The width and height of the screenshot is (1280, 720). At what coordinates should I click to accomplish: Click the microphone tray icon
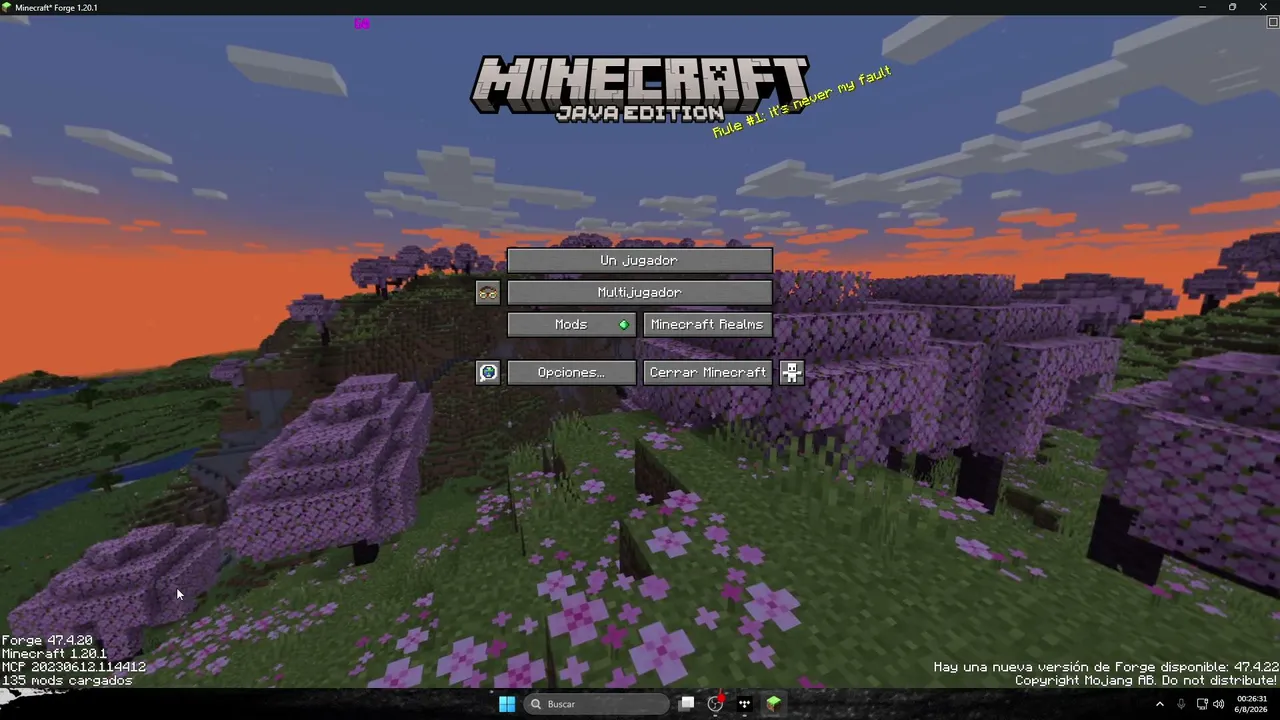tap(1181, 704)
